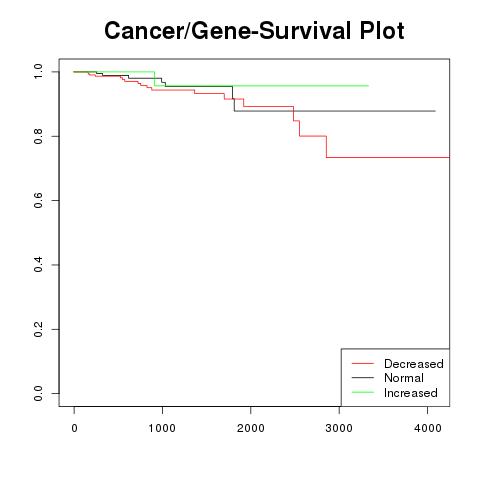Click the red Decreased legend line
The height and width of the screenshot is (480, 480).
(x=363, y=363)
